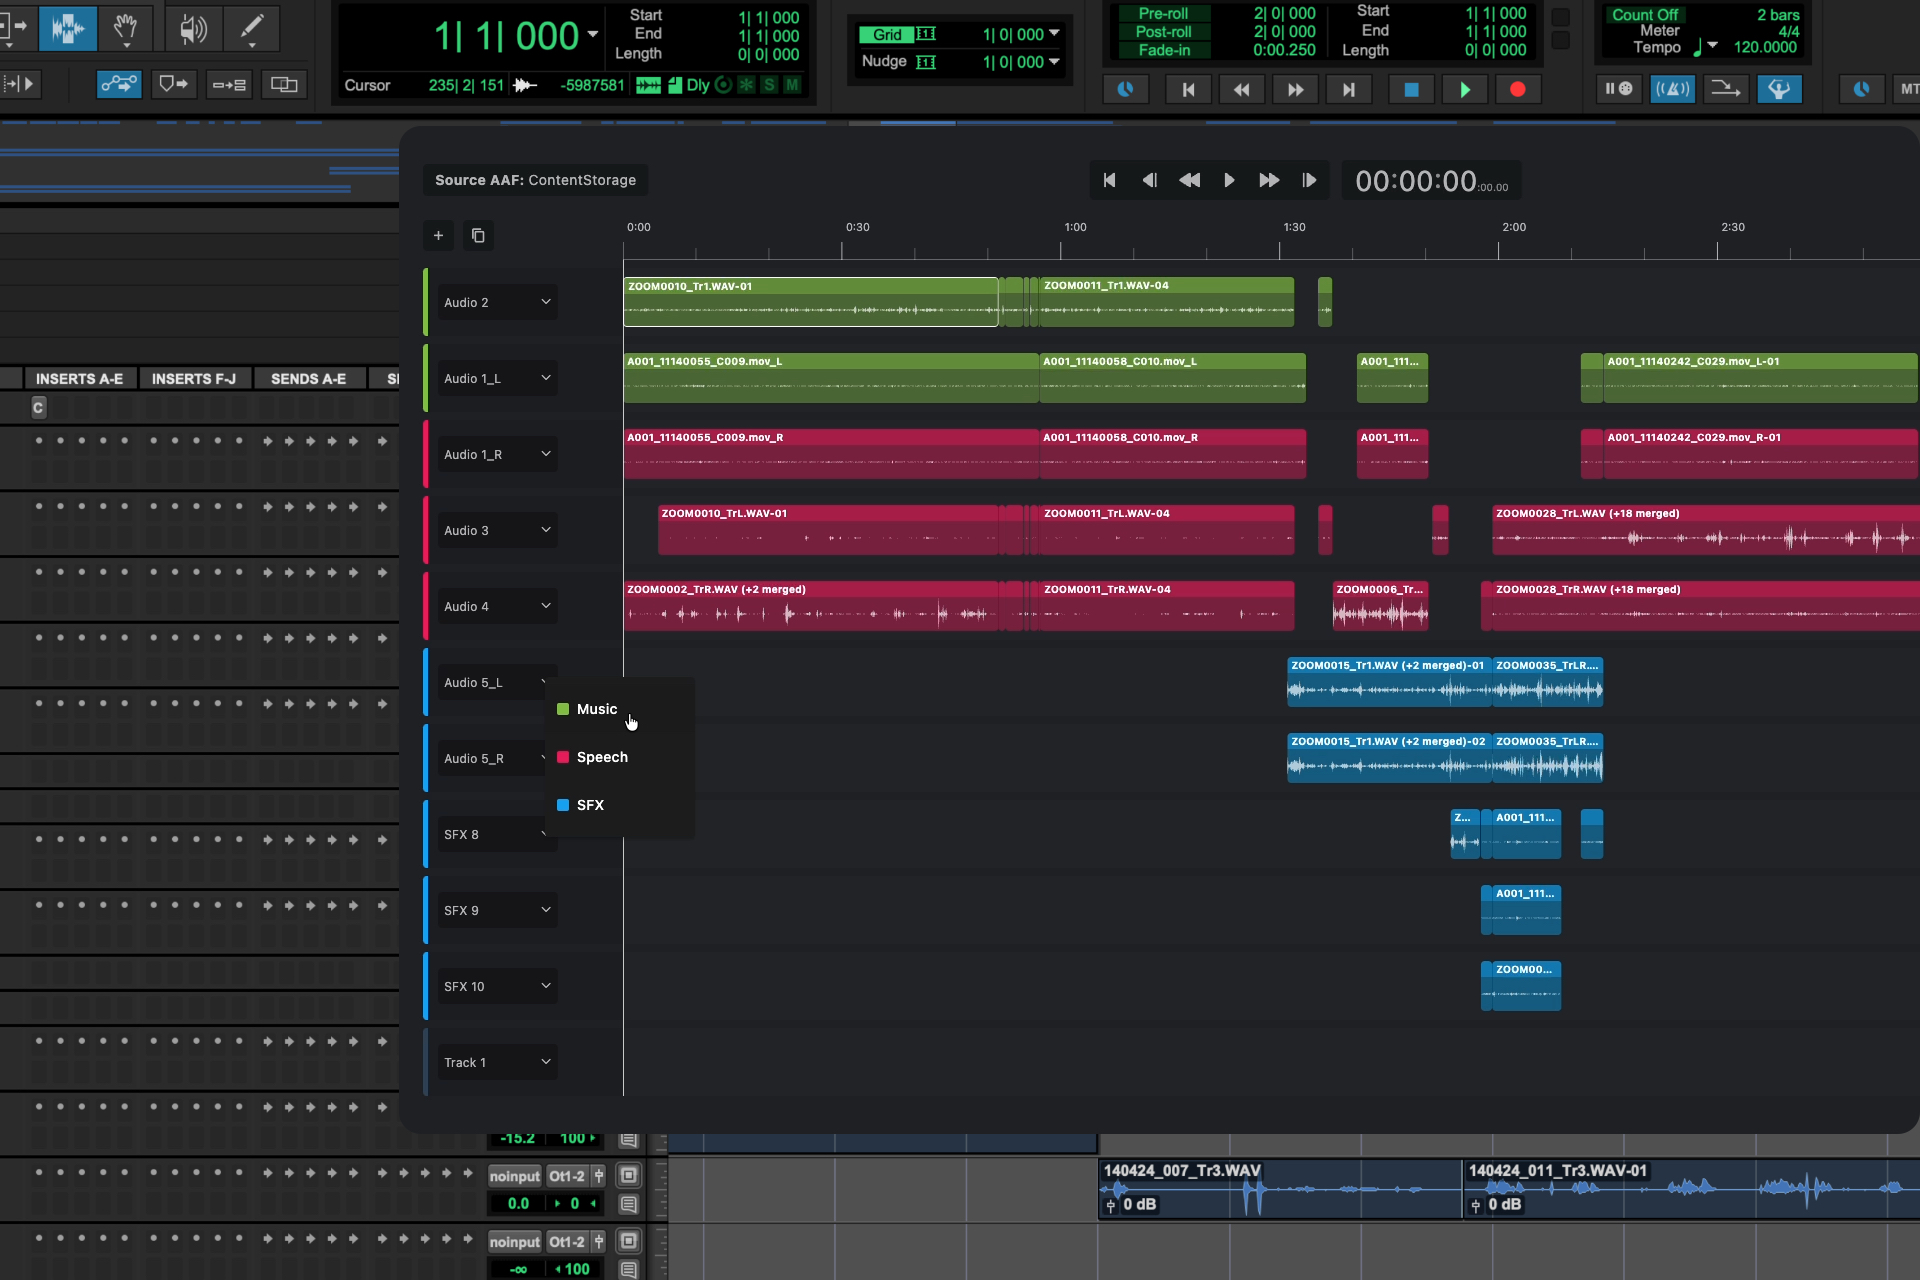Choose Speech from the color category menu
The height and width of the screenshot is (1280, 1920).
coord(601,757)
